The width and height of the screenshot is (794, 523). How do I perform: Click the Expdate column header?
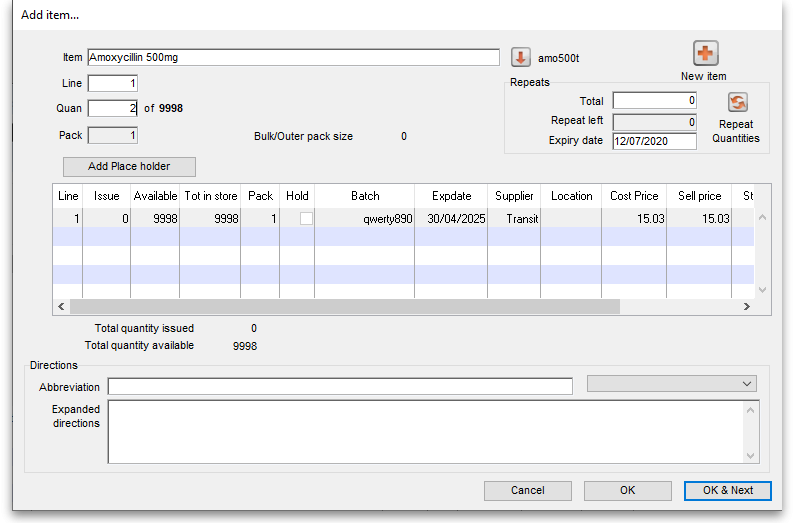[451, 196]
